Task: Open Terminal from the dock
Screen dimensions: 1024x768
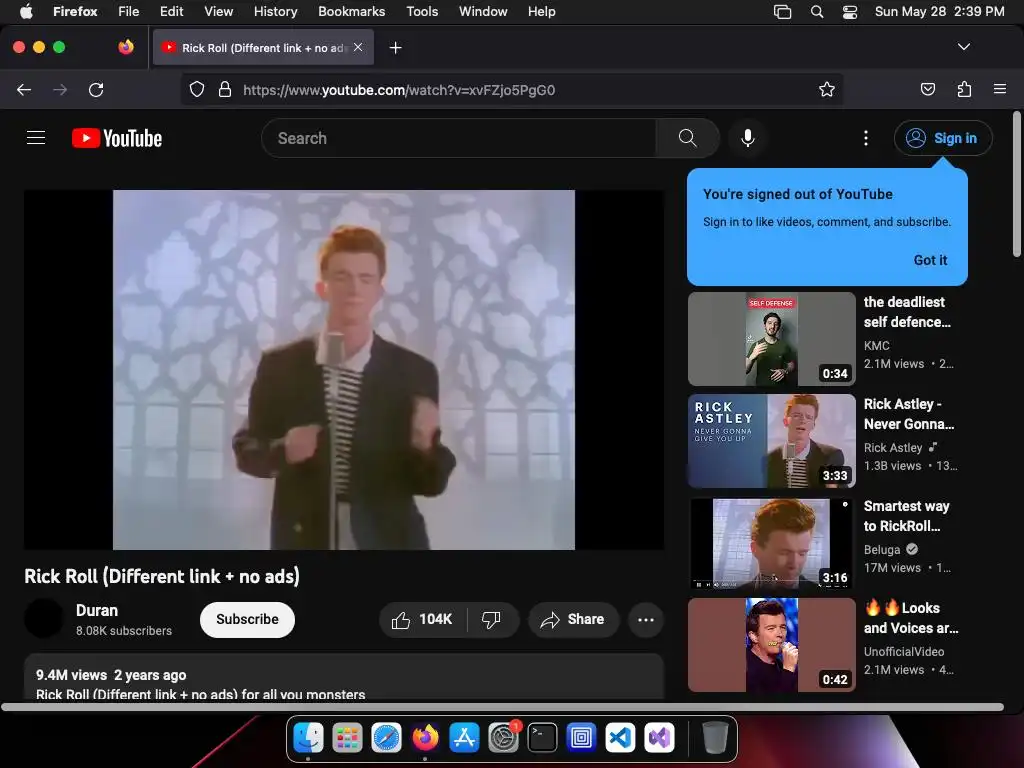Action: click(542, 738)
